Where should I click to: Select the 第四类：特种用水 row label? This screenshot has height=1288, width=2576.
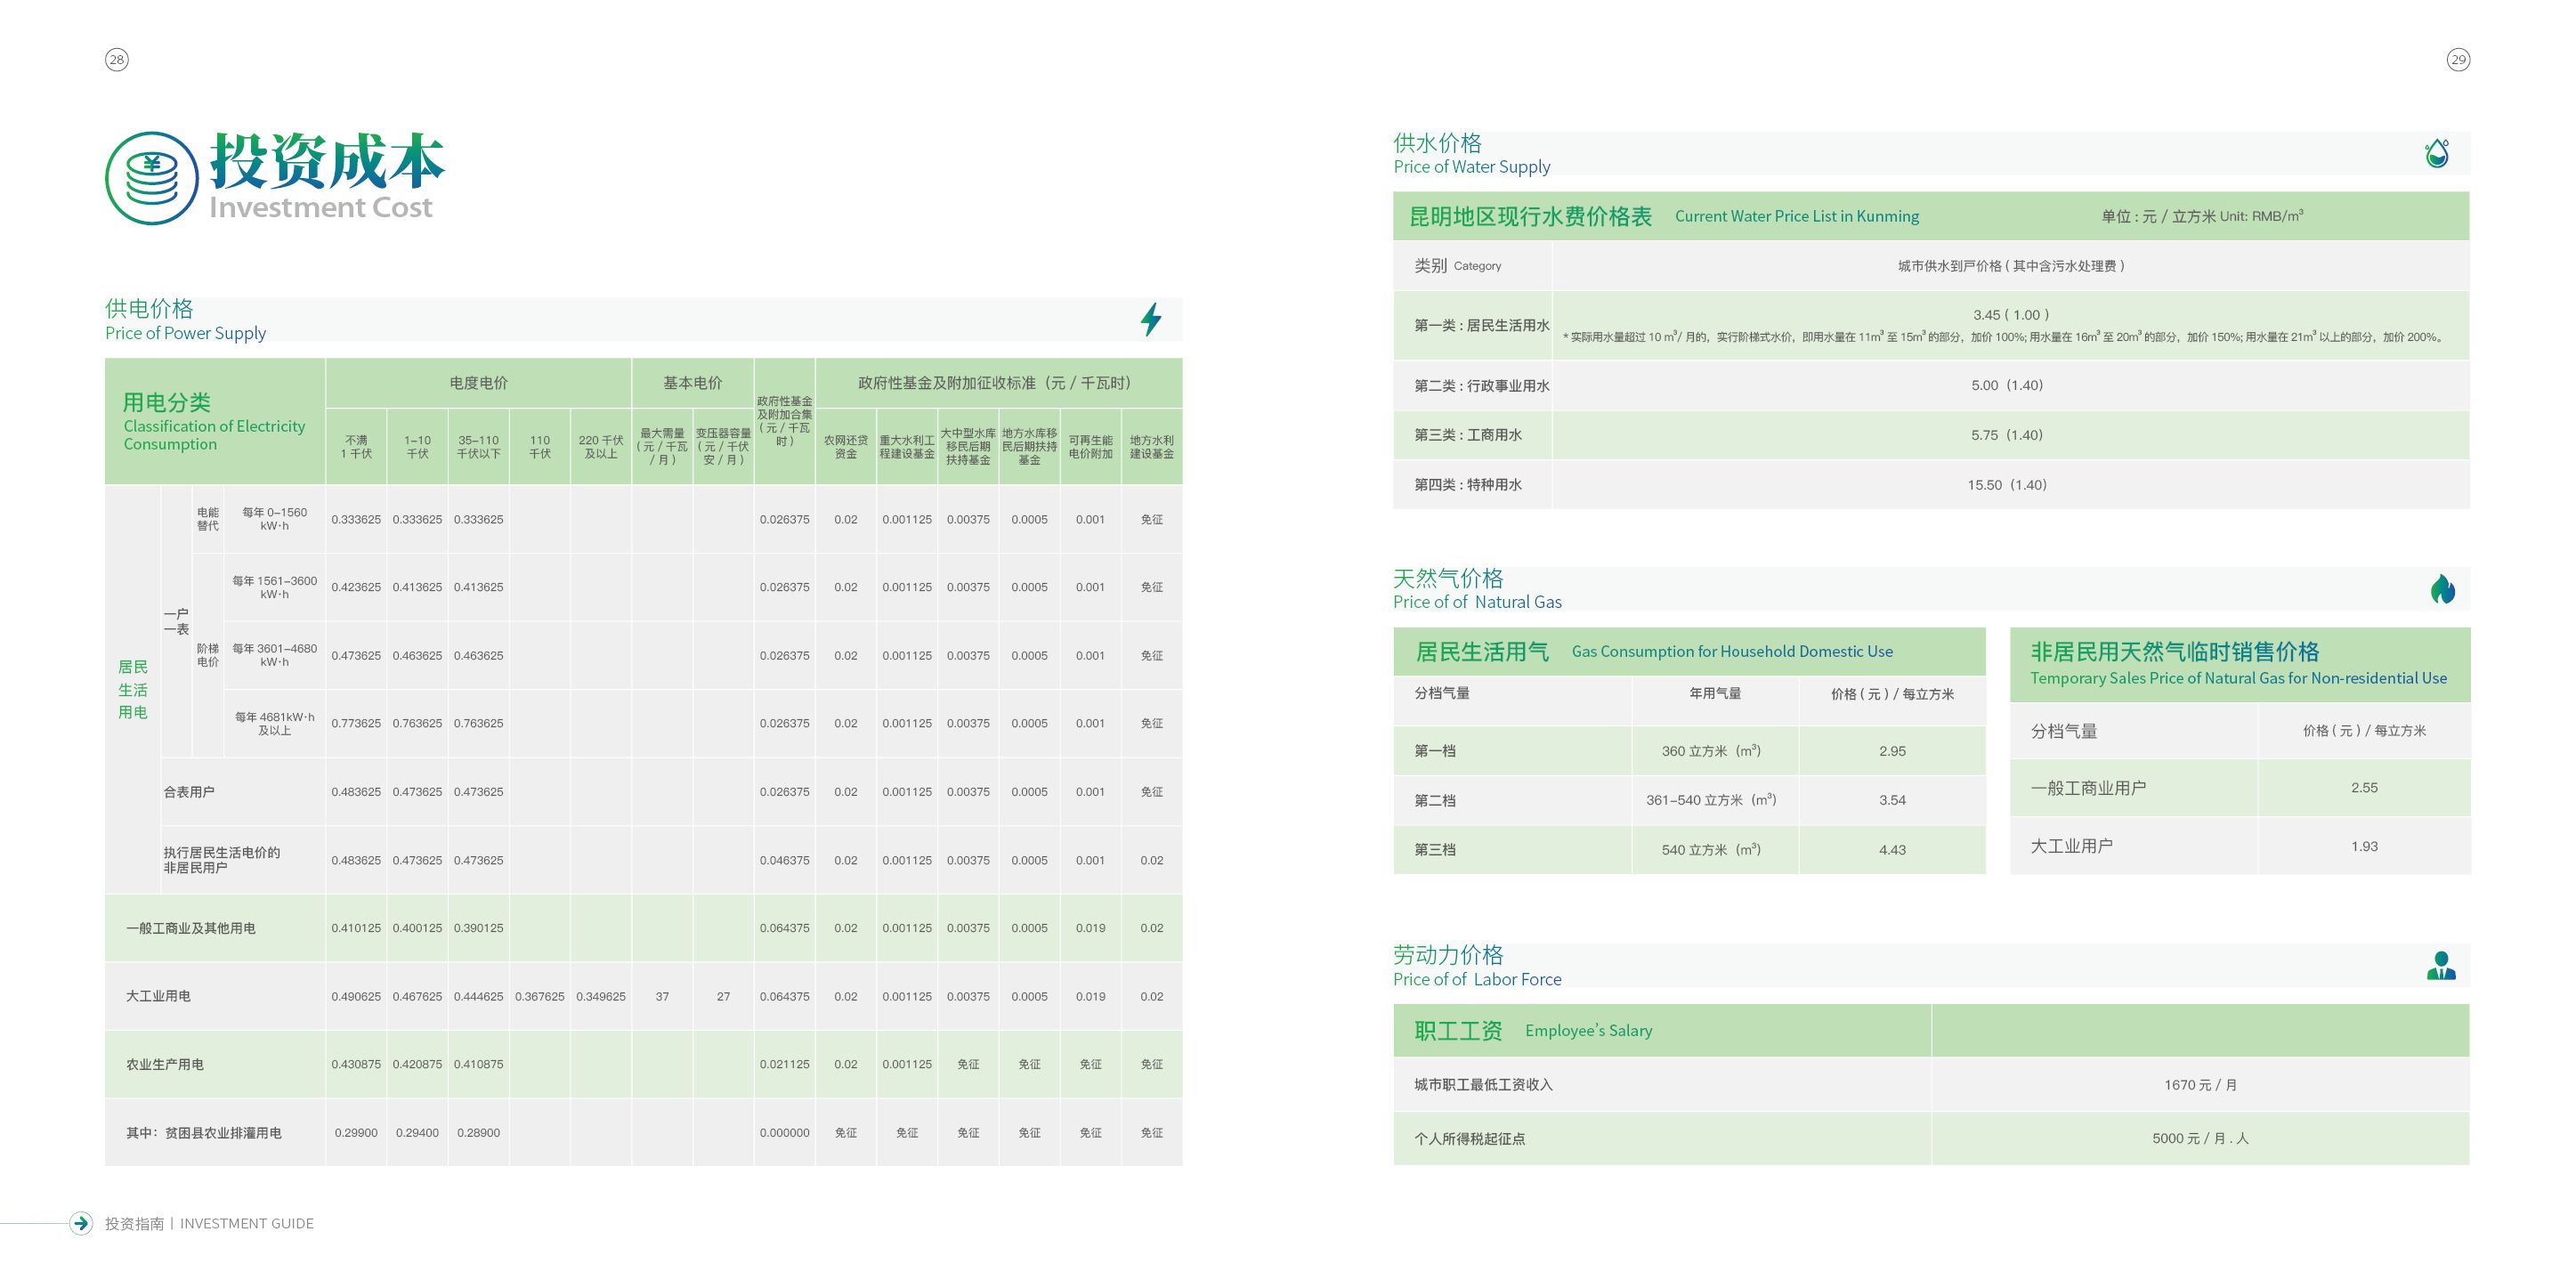[1468, 485]
